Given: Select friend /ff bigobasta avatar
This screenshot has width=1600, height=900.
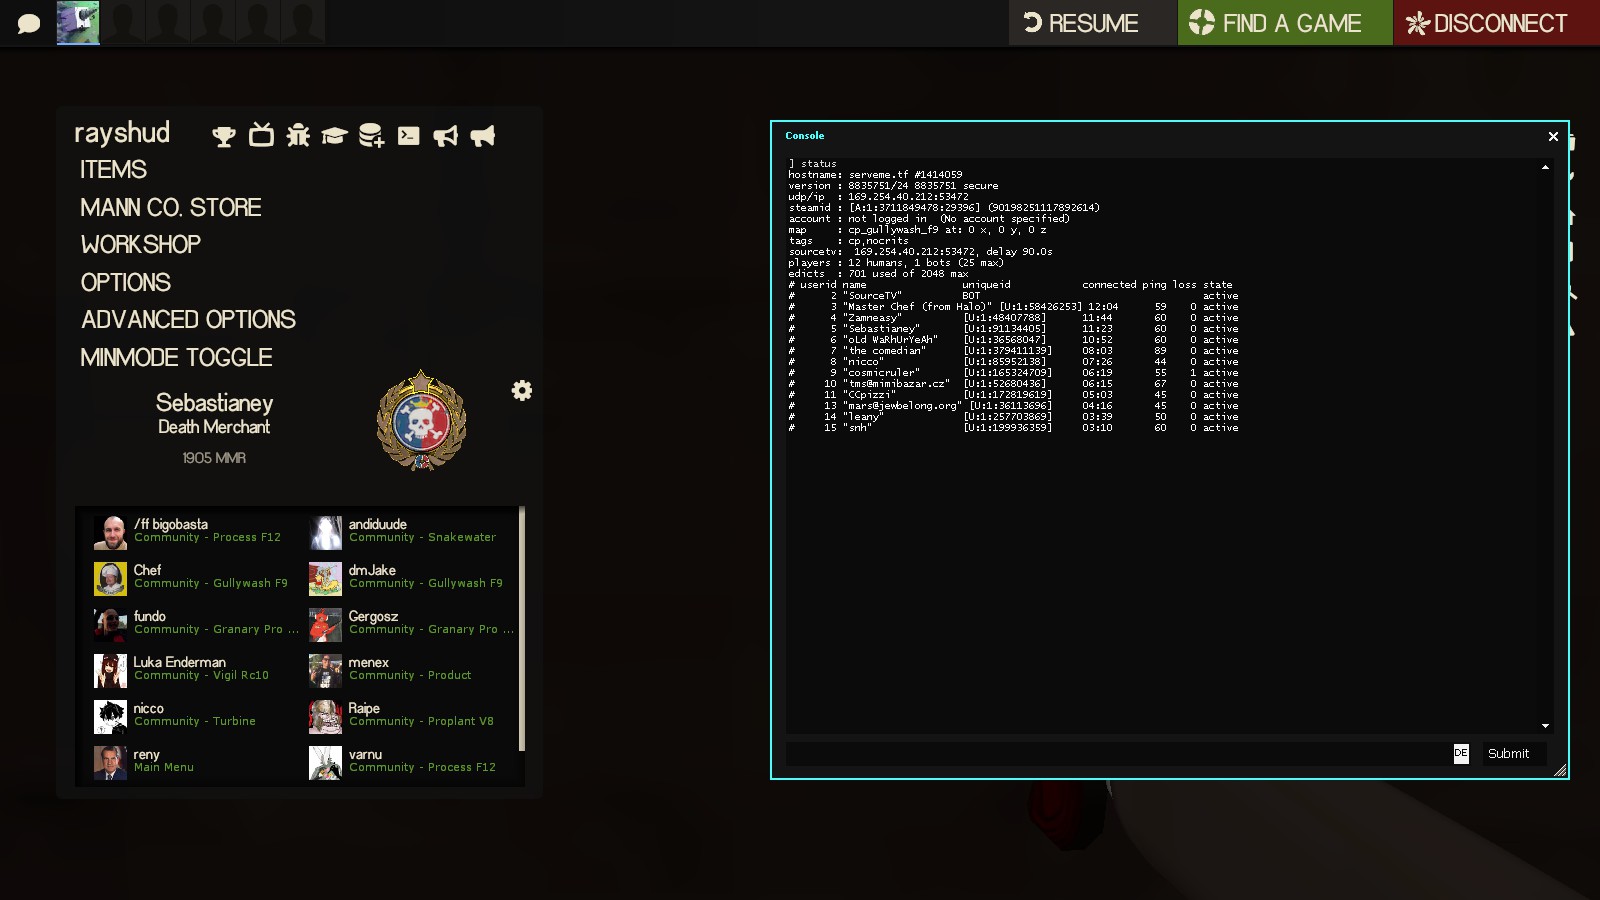Looking at the screenshot, I should [110, 533].
